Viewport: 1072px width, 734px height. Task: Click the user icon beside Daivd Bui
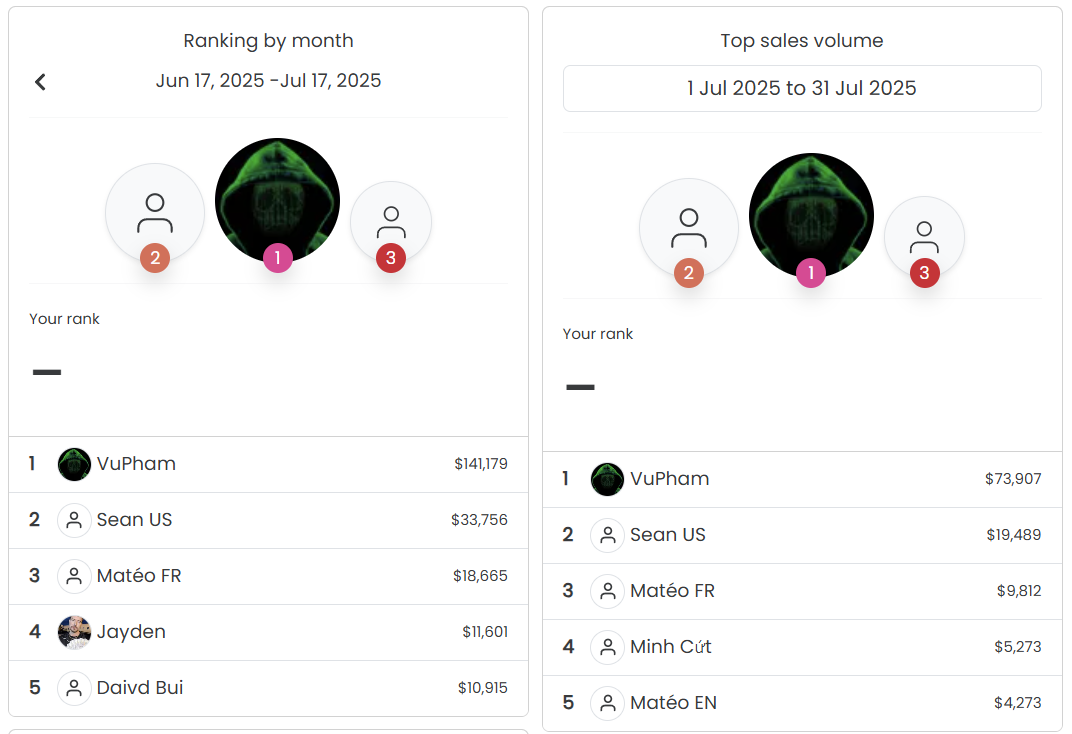tap(75, 688)
